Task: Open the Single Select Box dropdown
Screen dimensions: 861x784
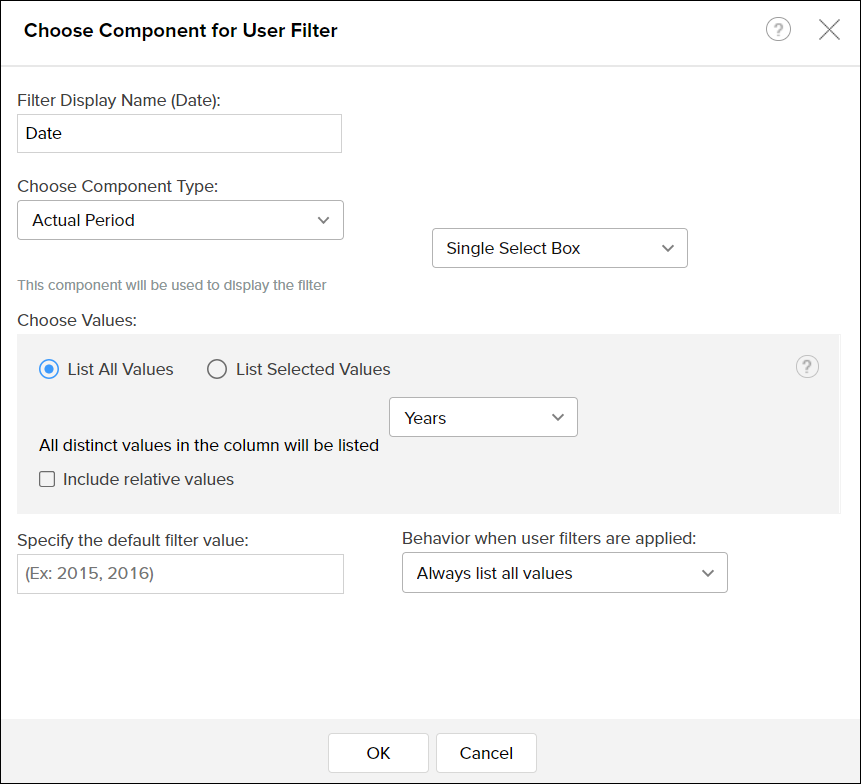Action: (x=559, y=248)
